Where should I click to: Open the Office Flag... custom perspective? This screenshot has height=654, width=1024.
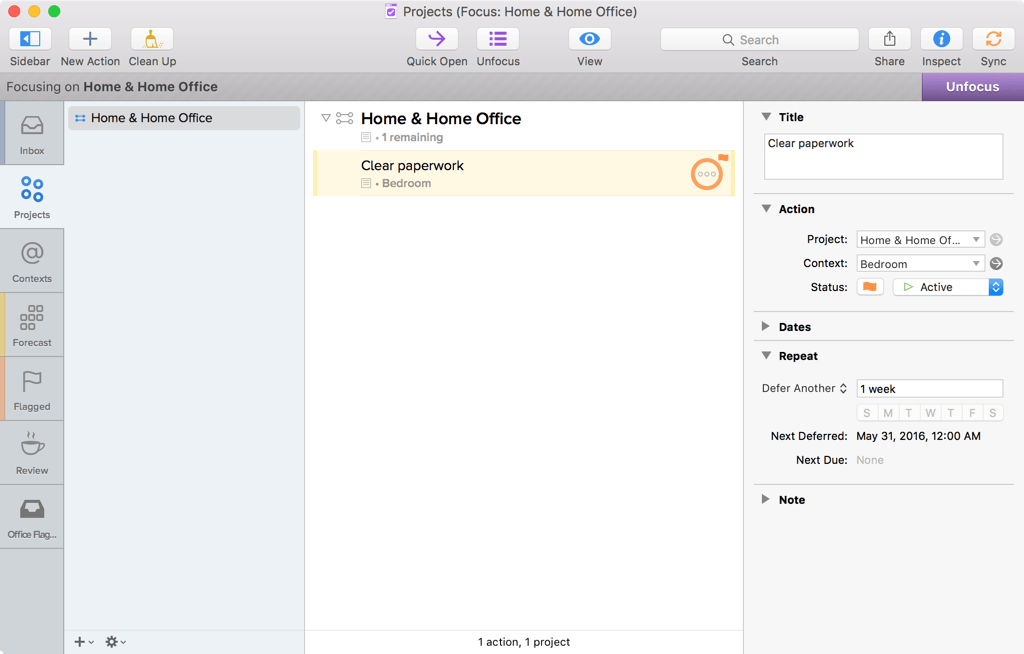click(x=32, y=517)
